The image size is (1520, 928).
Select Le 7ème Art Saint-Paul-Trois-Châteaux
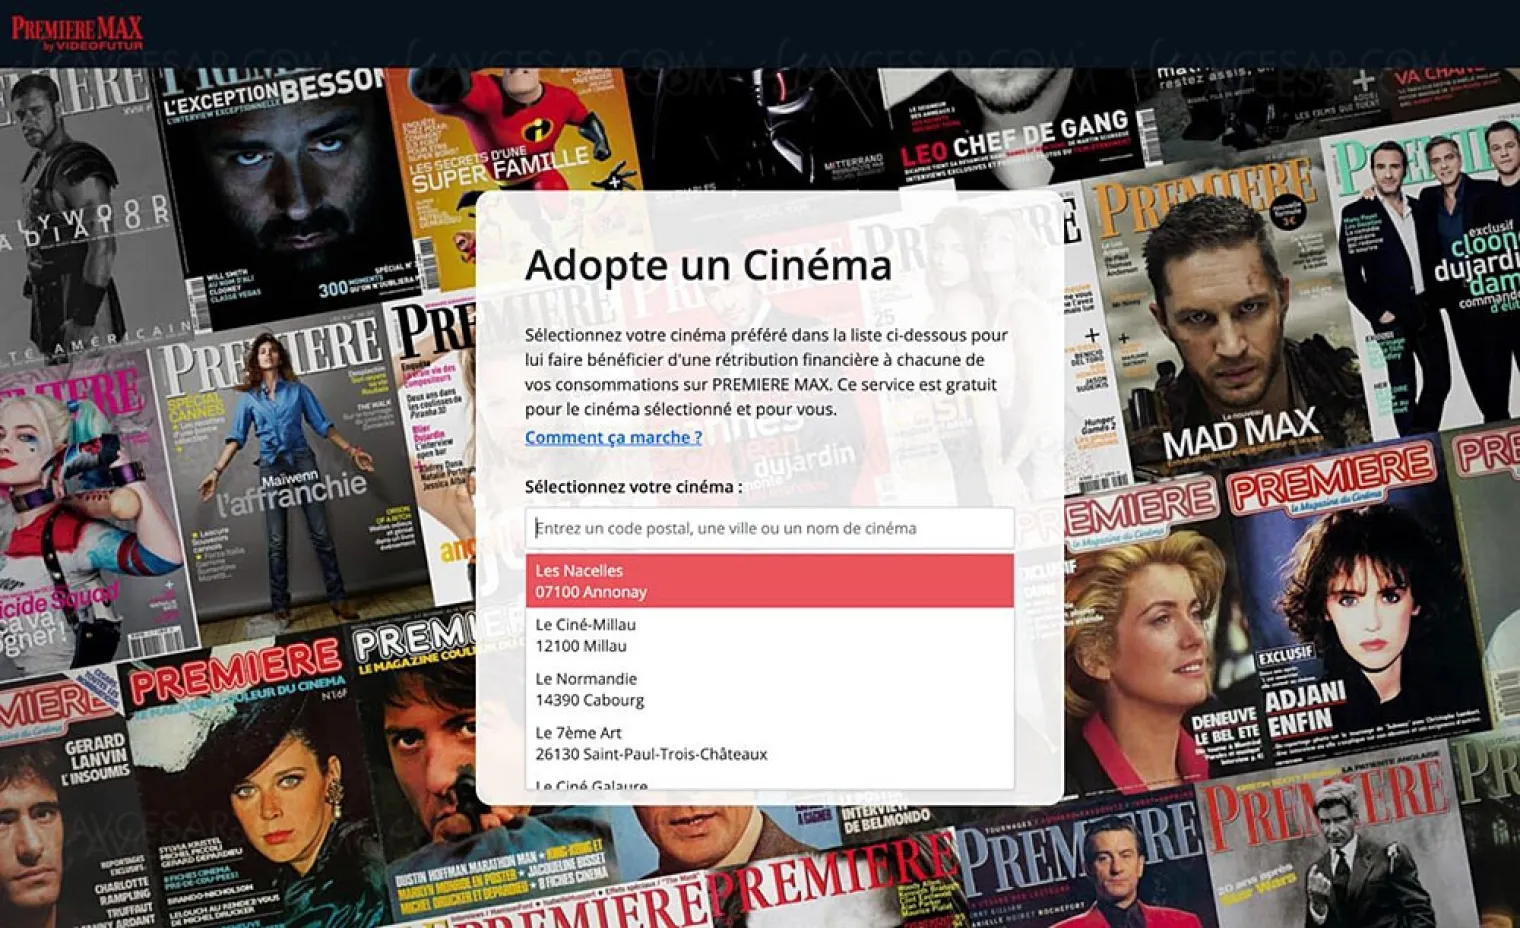pos(769,743)
